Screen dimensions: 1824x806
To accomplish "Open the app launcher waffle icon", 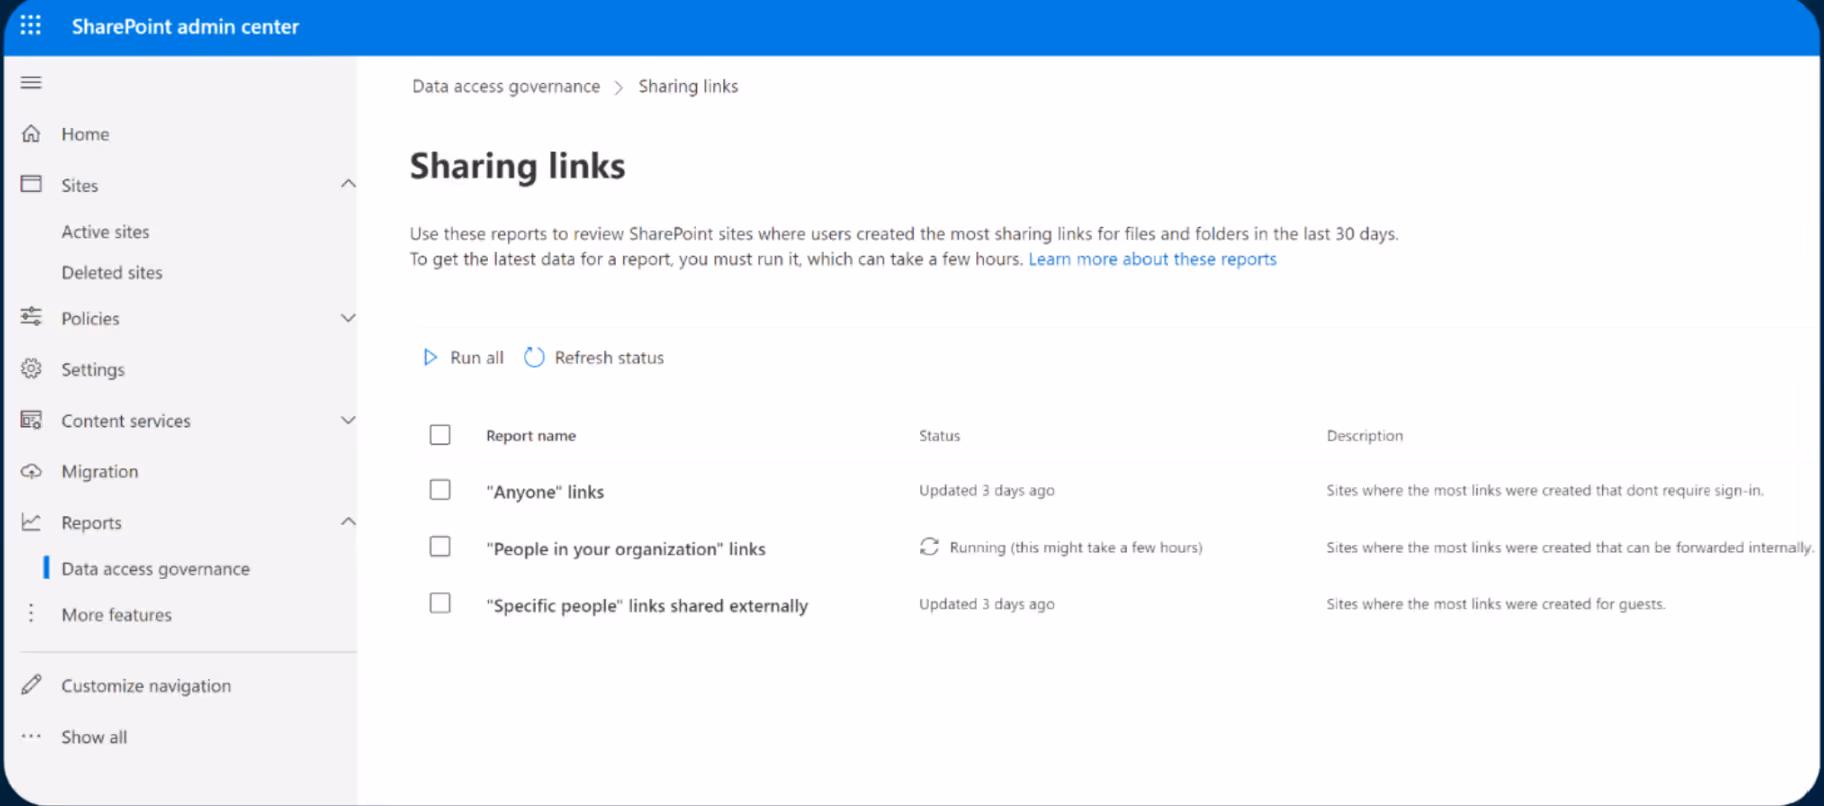I will coord(31,26).
